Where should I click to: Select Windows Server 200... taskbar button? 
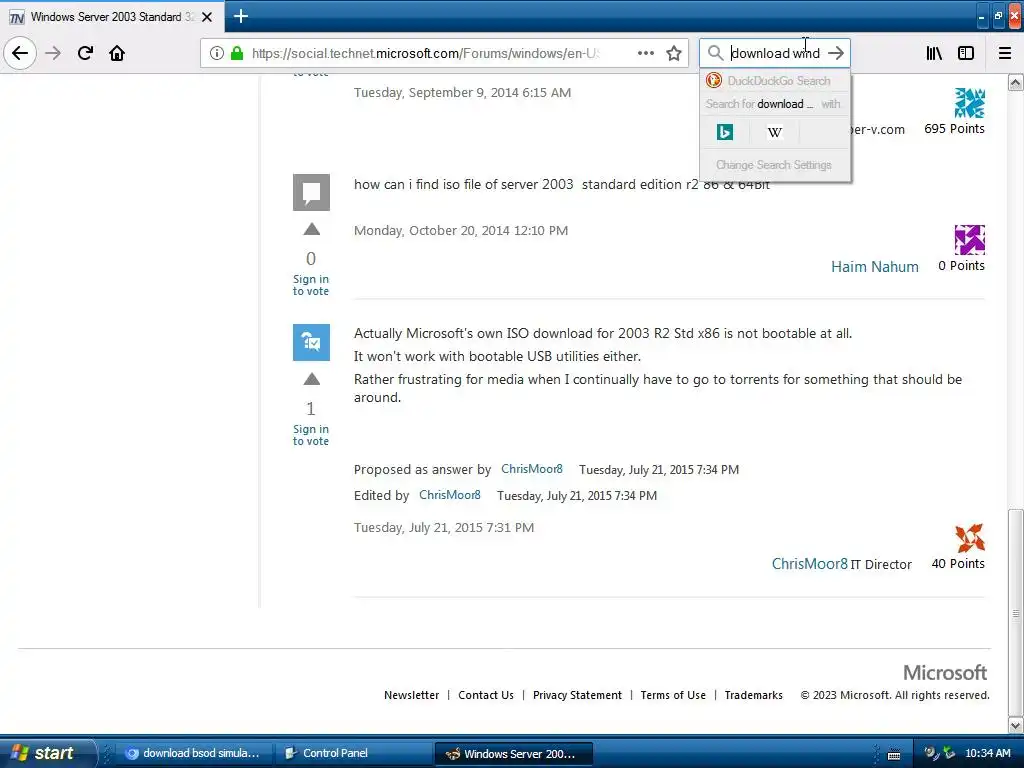[x=514, y=753]
